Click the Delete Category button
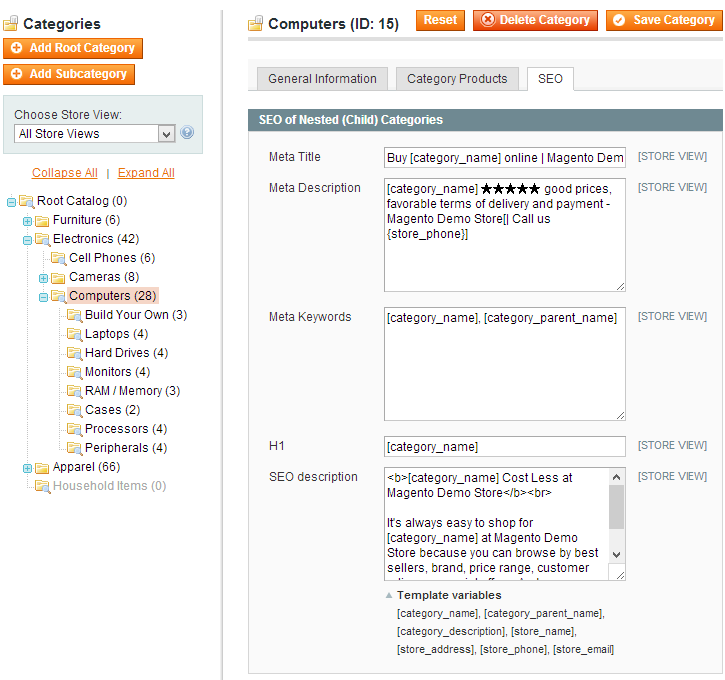This screenshot has height=680, width=725. point(535,20)
